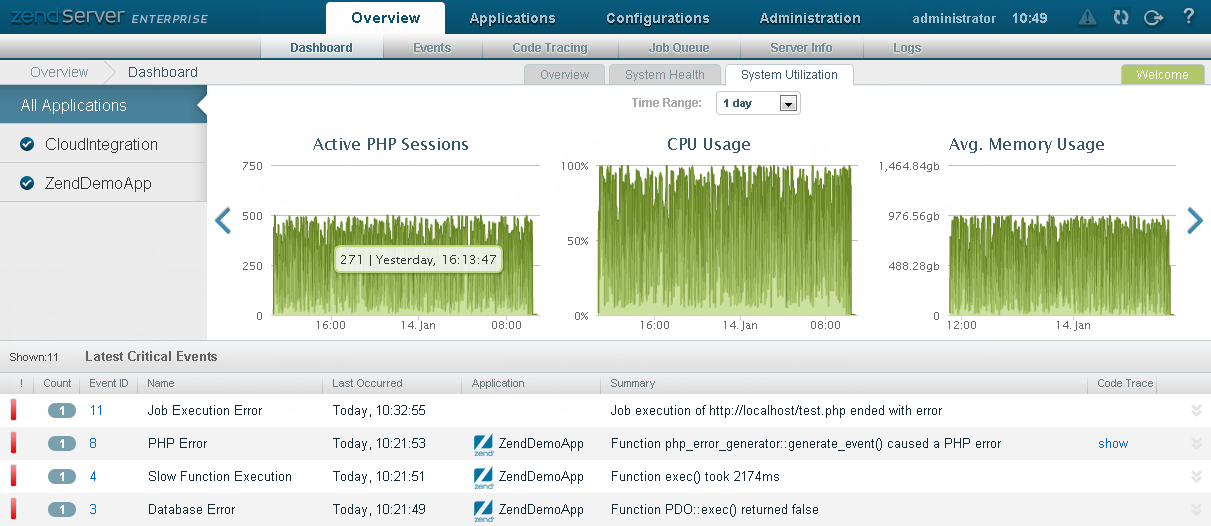Go to previous charts with left arrow

pos(223,221)
